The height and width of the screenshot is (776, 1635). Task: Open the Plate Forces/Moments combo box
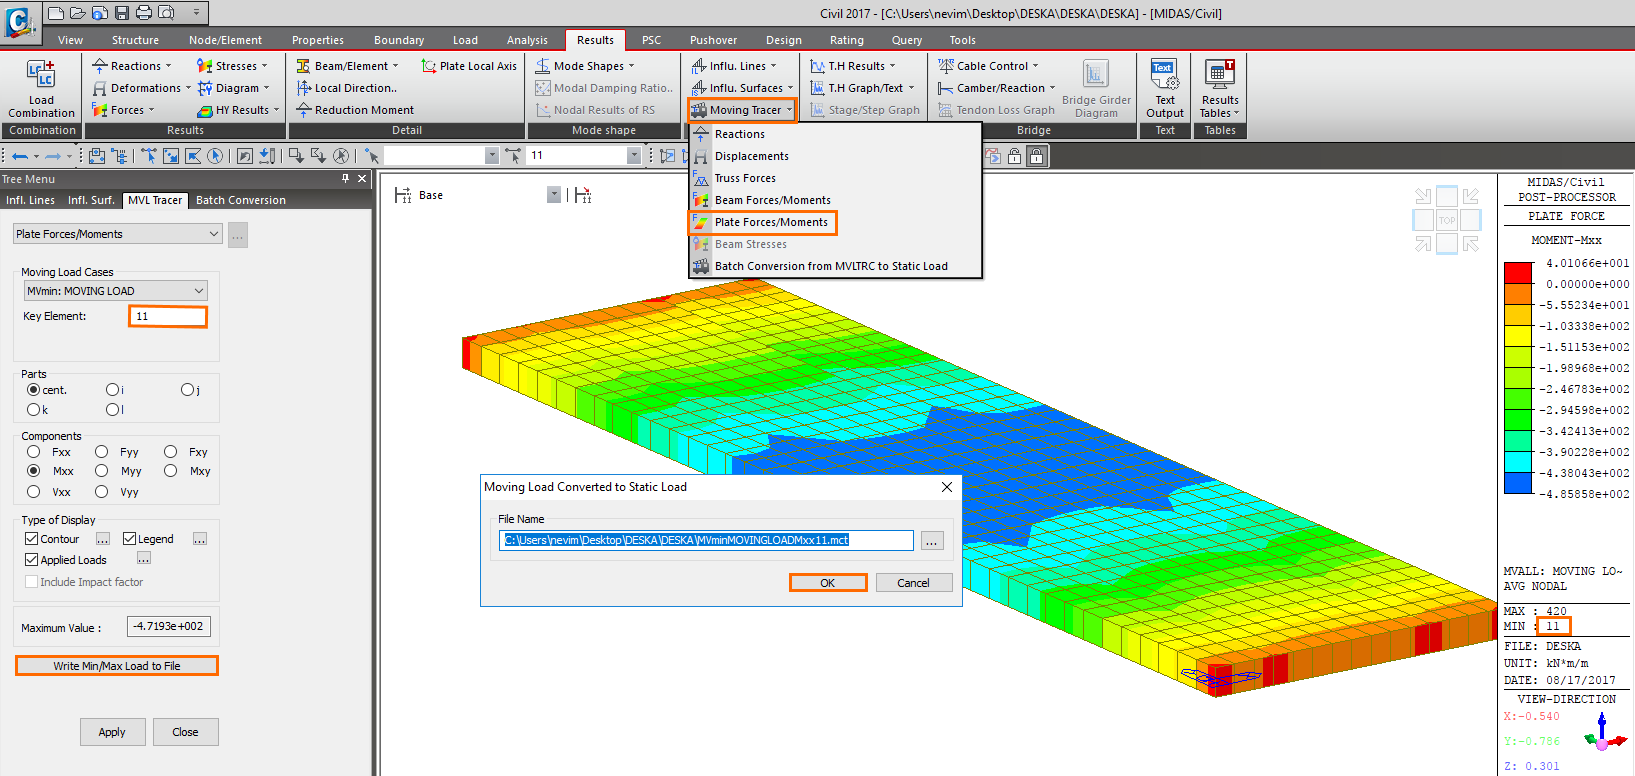[117, 234]
